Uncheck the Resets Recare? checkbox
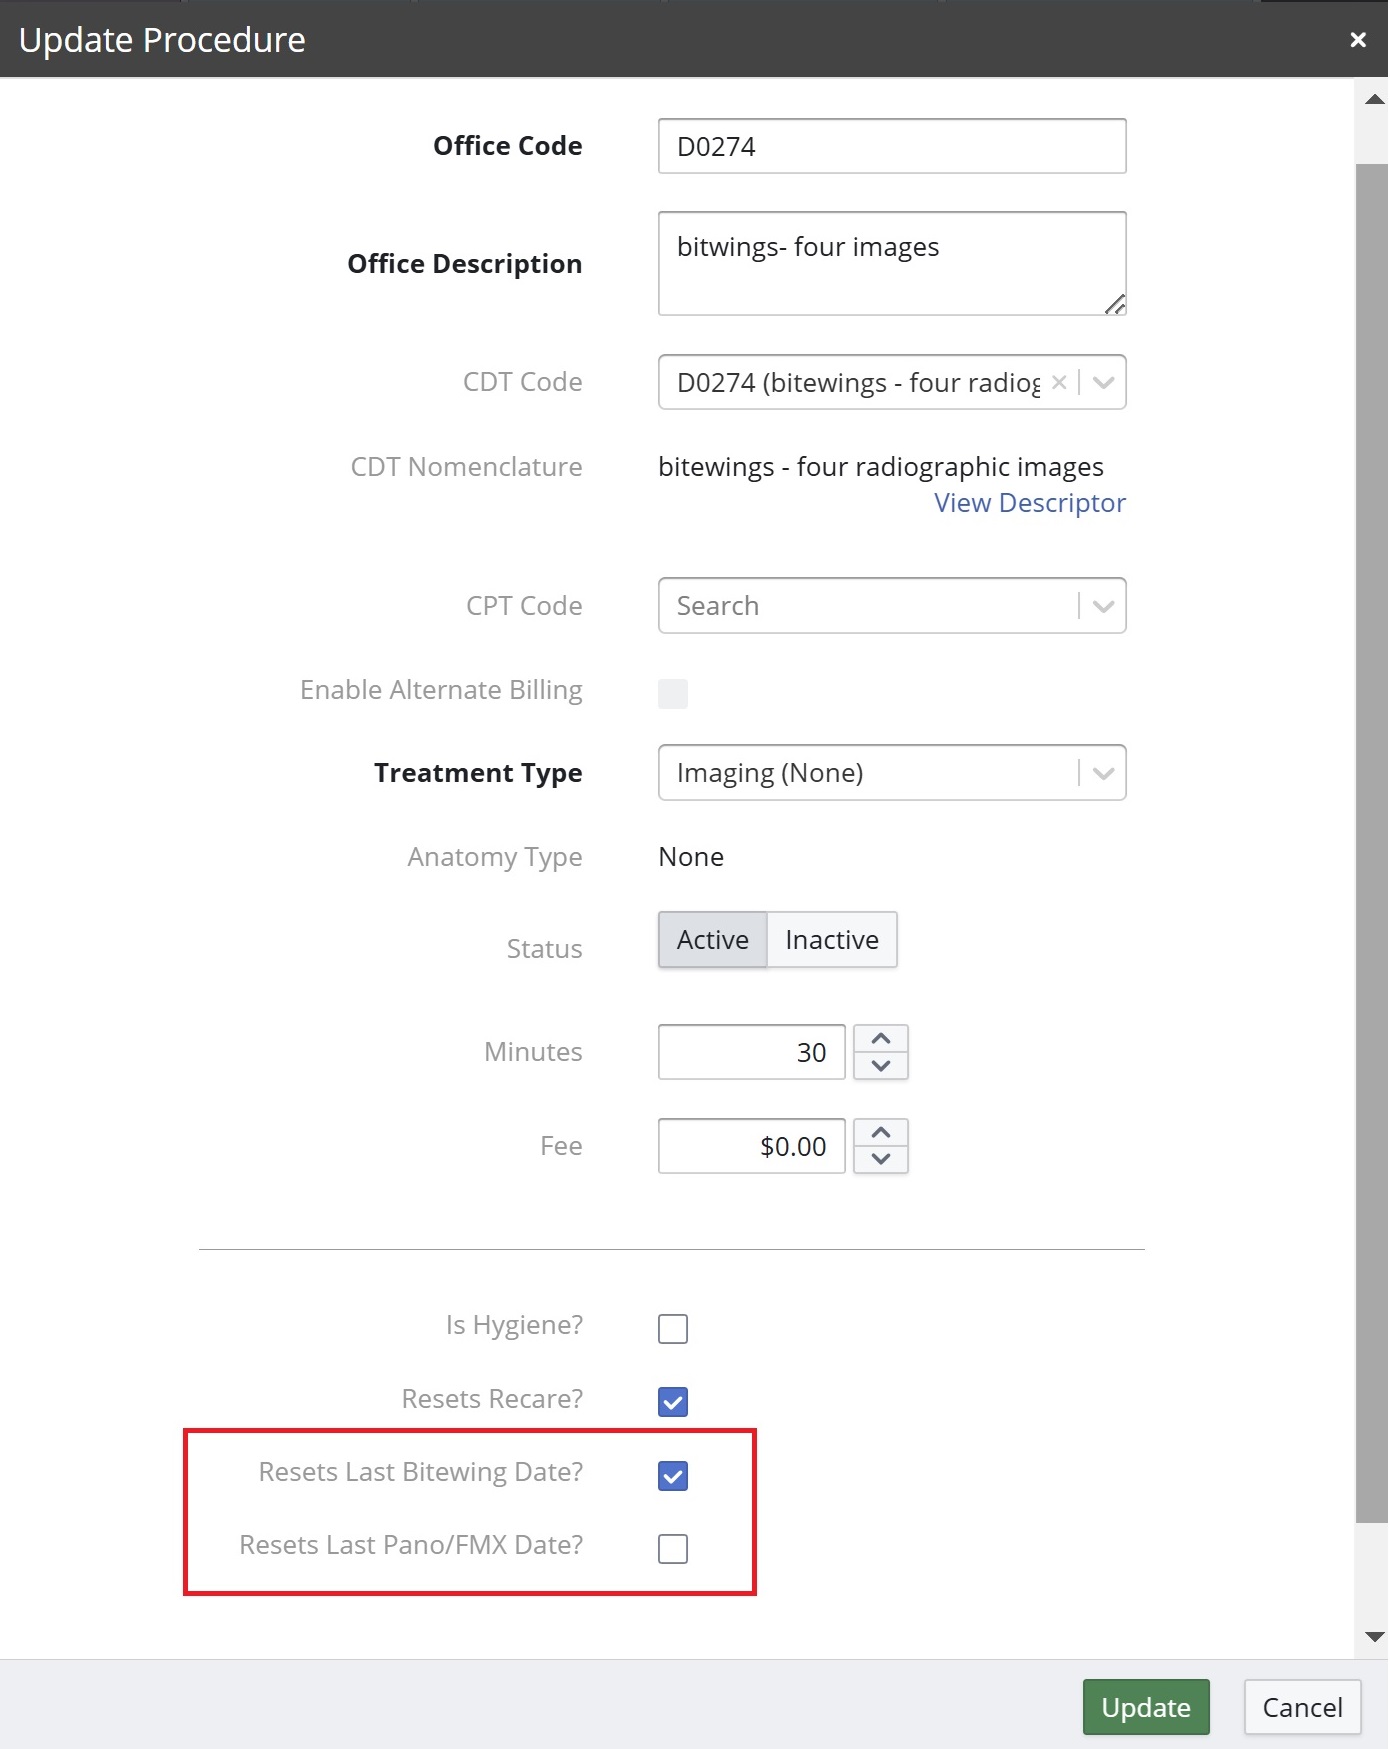1390x1749 pixels. (673, 1402)
